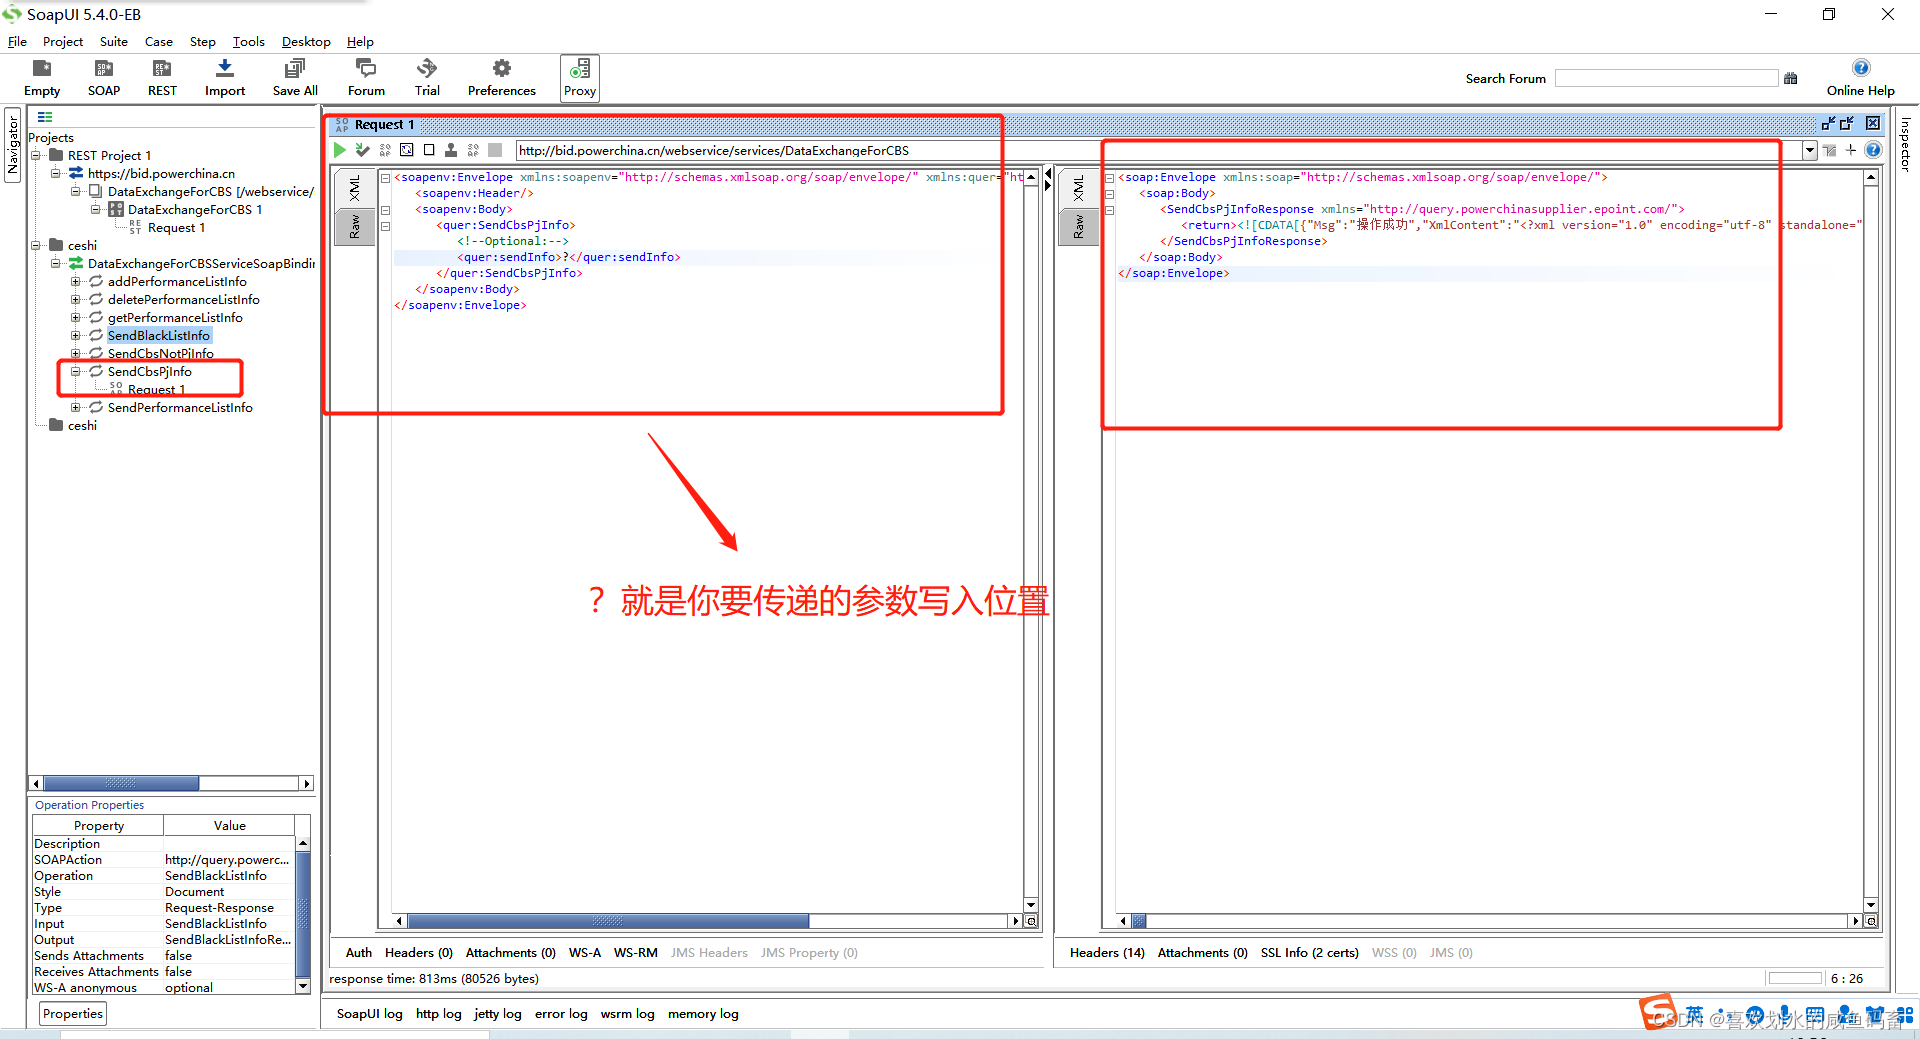The image size is (1920, 1039).
Task: Collapse the REST Project 1 tree node
Action: coord(36,155)
